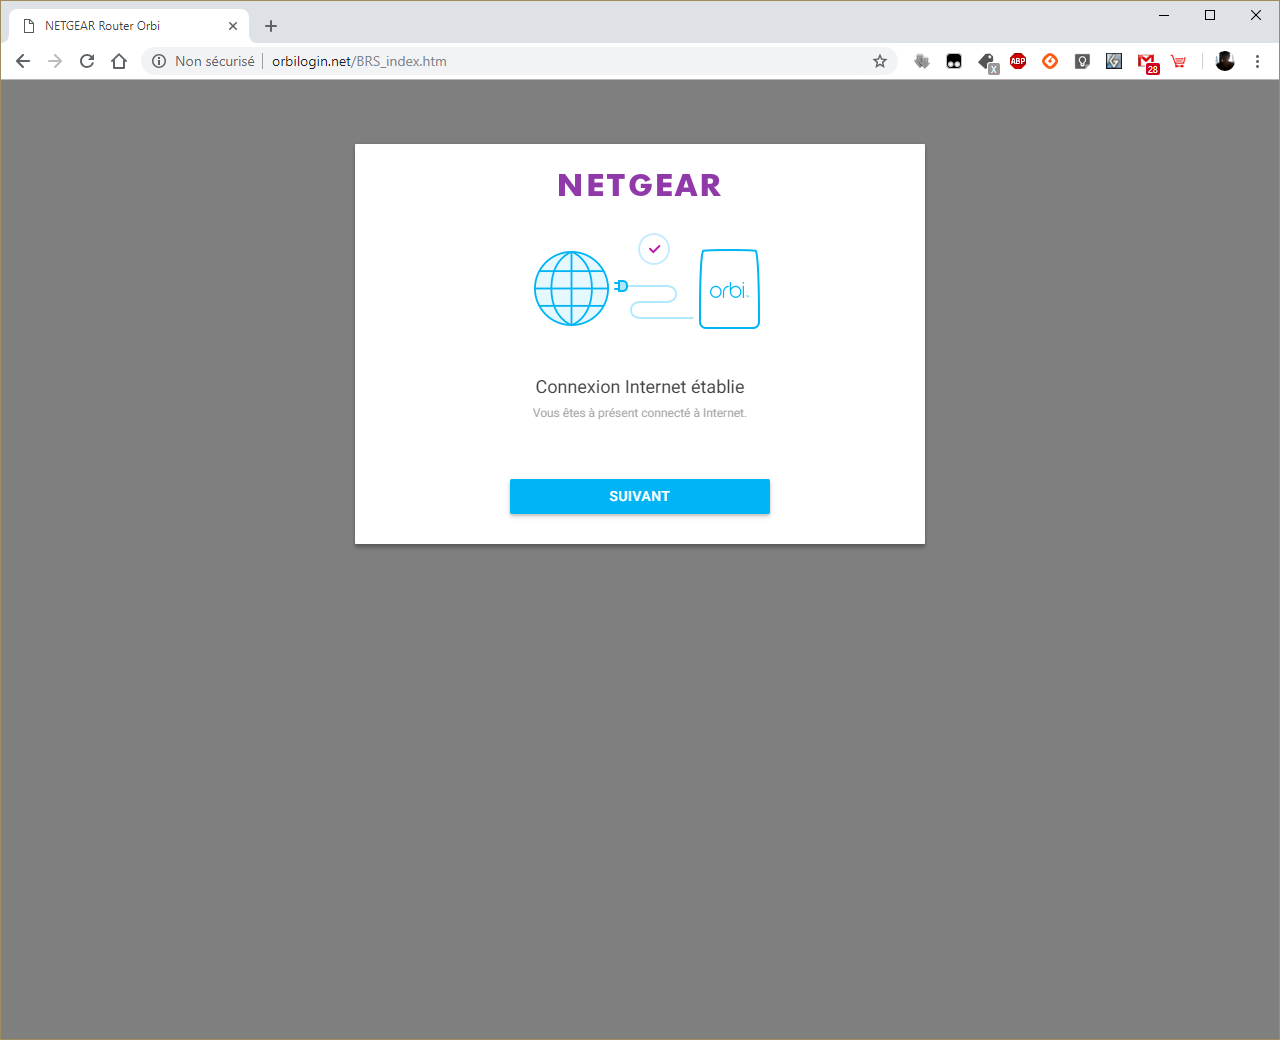
Task: Click the Orbi router illustration
Action: click(x=730, y=289)
